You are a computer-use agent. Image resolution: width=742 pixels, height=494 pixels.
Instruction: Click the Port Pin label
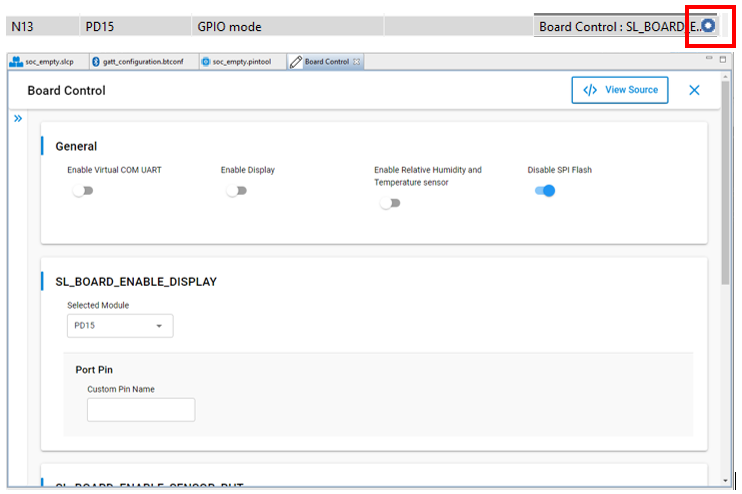[x=94, y=370]
